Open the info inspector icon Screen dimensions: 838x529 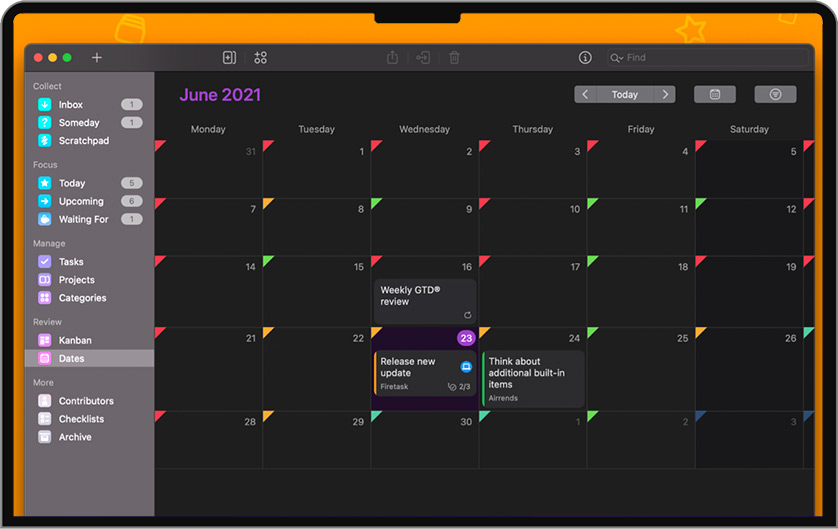click(585, 58)
